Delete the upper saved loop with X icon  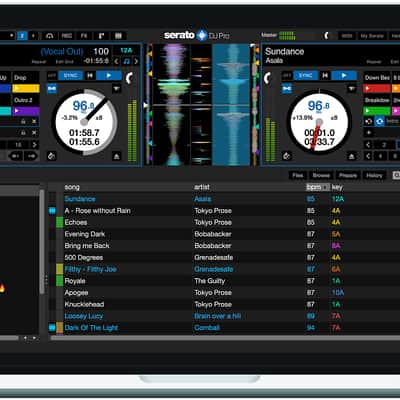(34, 122)
